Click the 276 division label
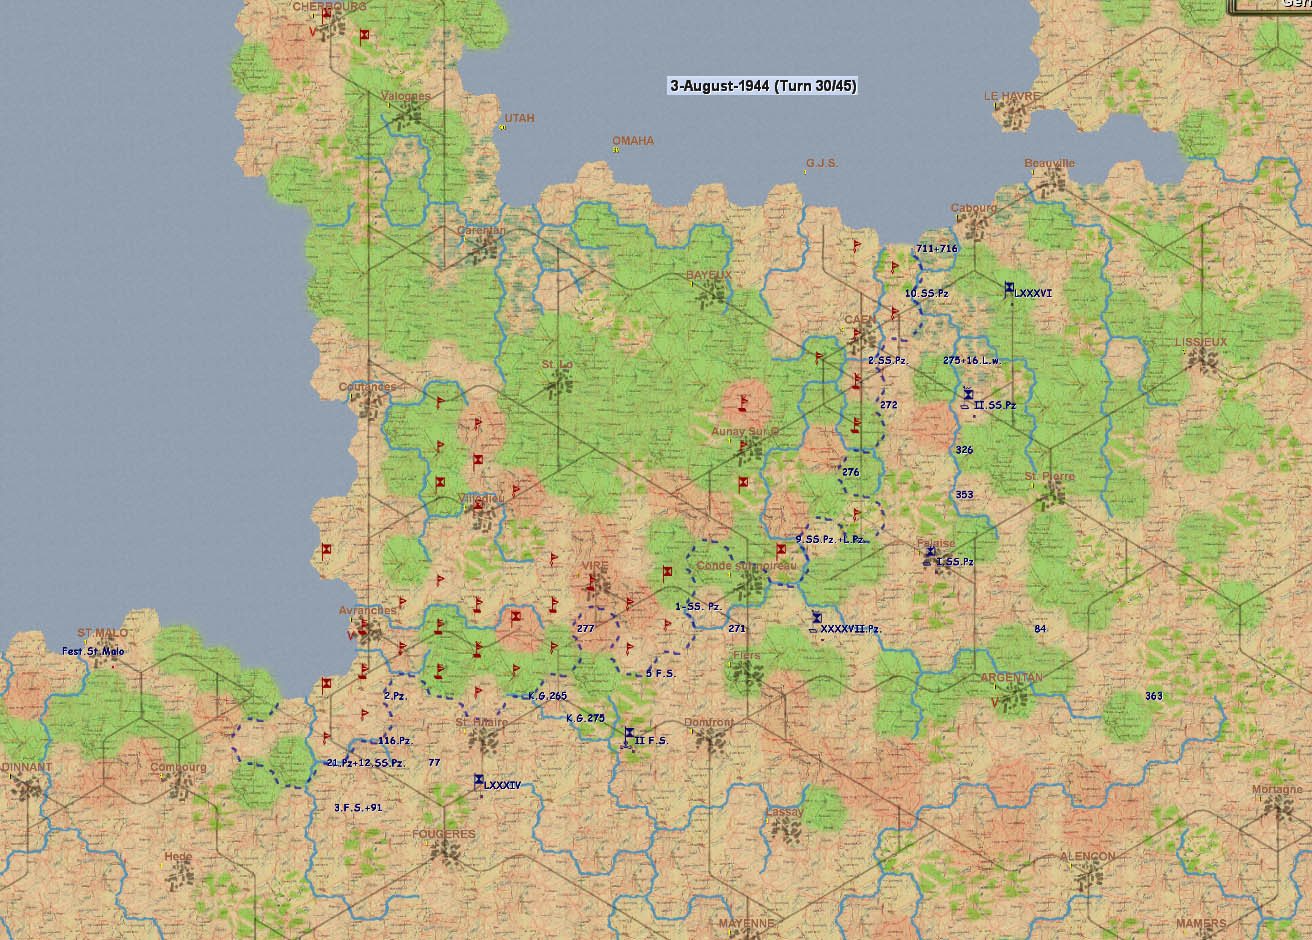Screen dimensions: 1312x940 [x=851, y=472]
